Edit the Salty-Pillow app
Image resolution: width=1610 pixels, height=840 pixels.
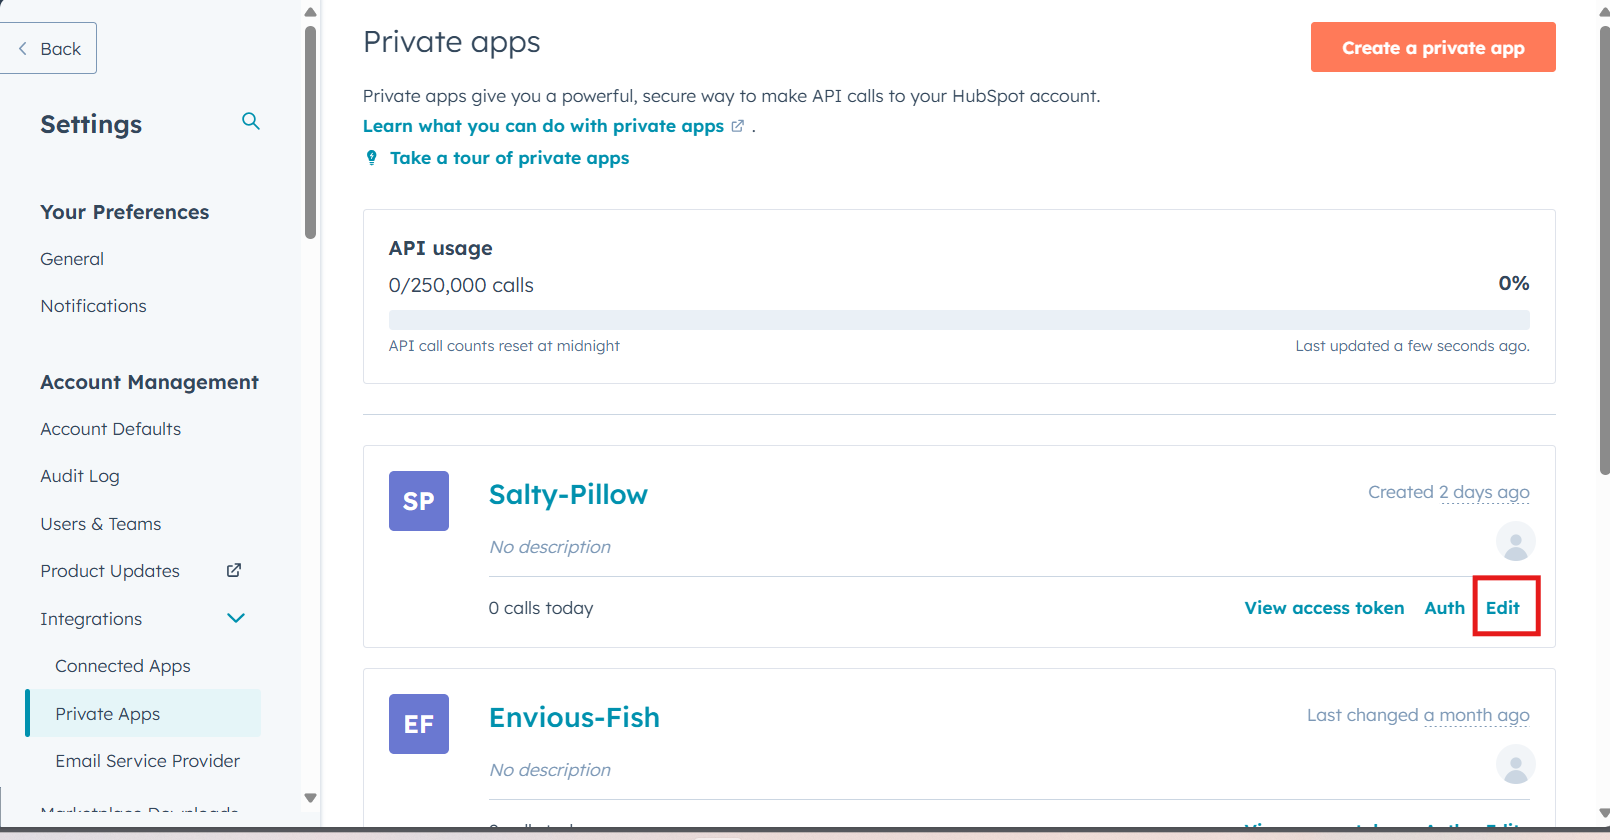click(x=1502, y=608)
